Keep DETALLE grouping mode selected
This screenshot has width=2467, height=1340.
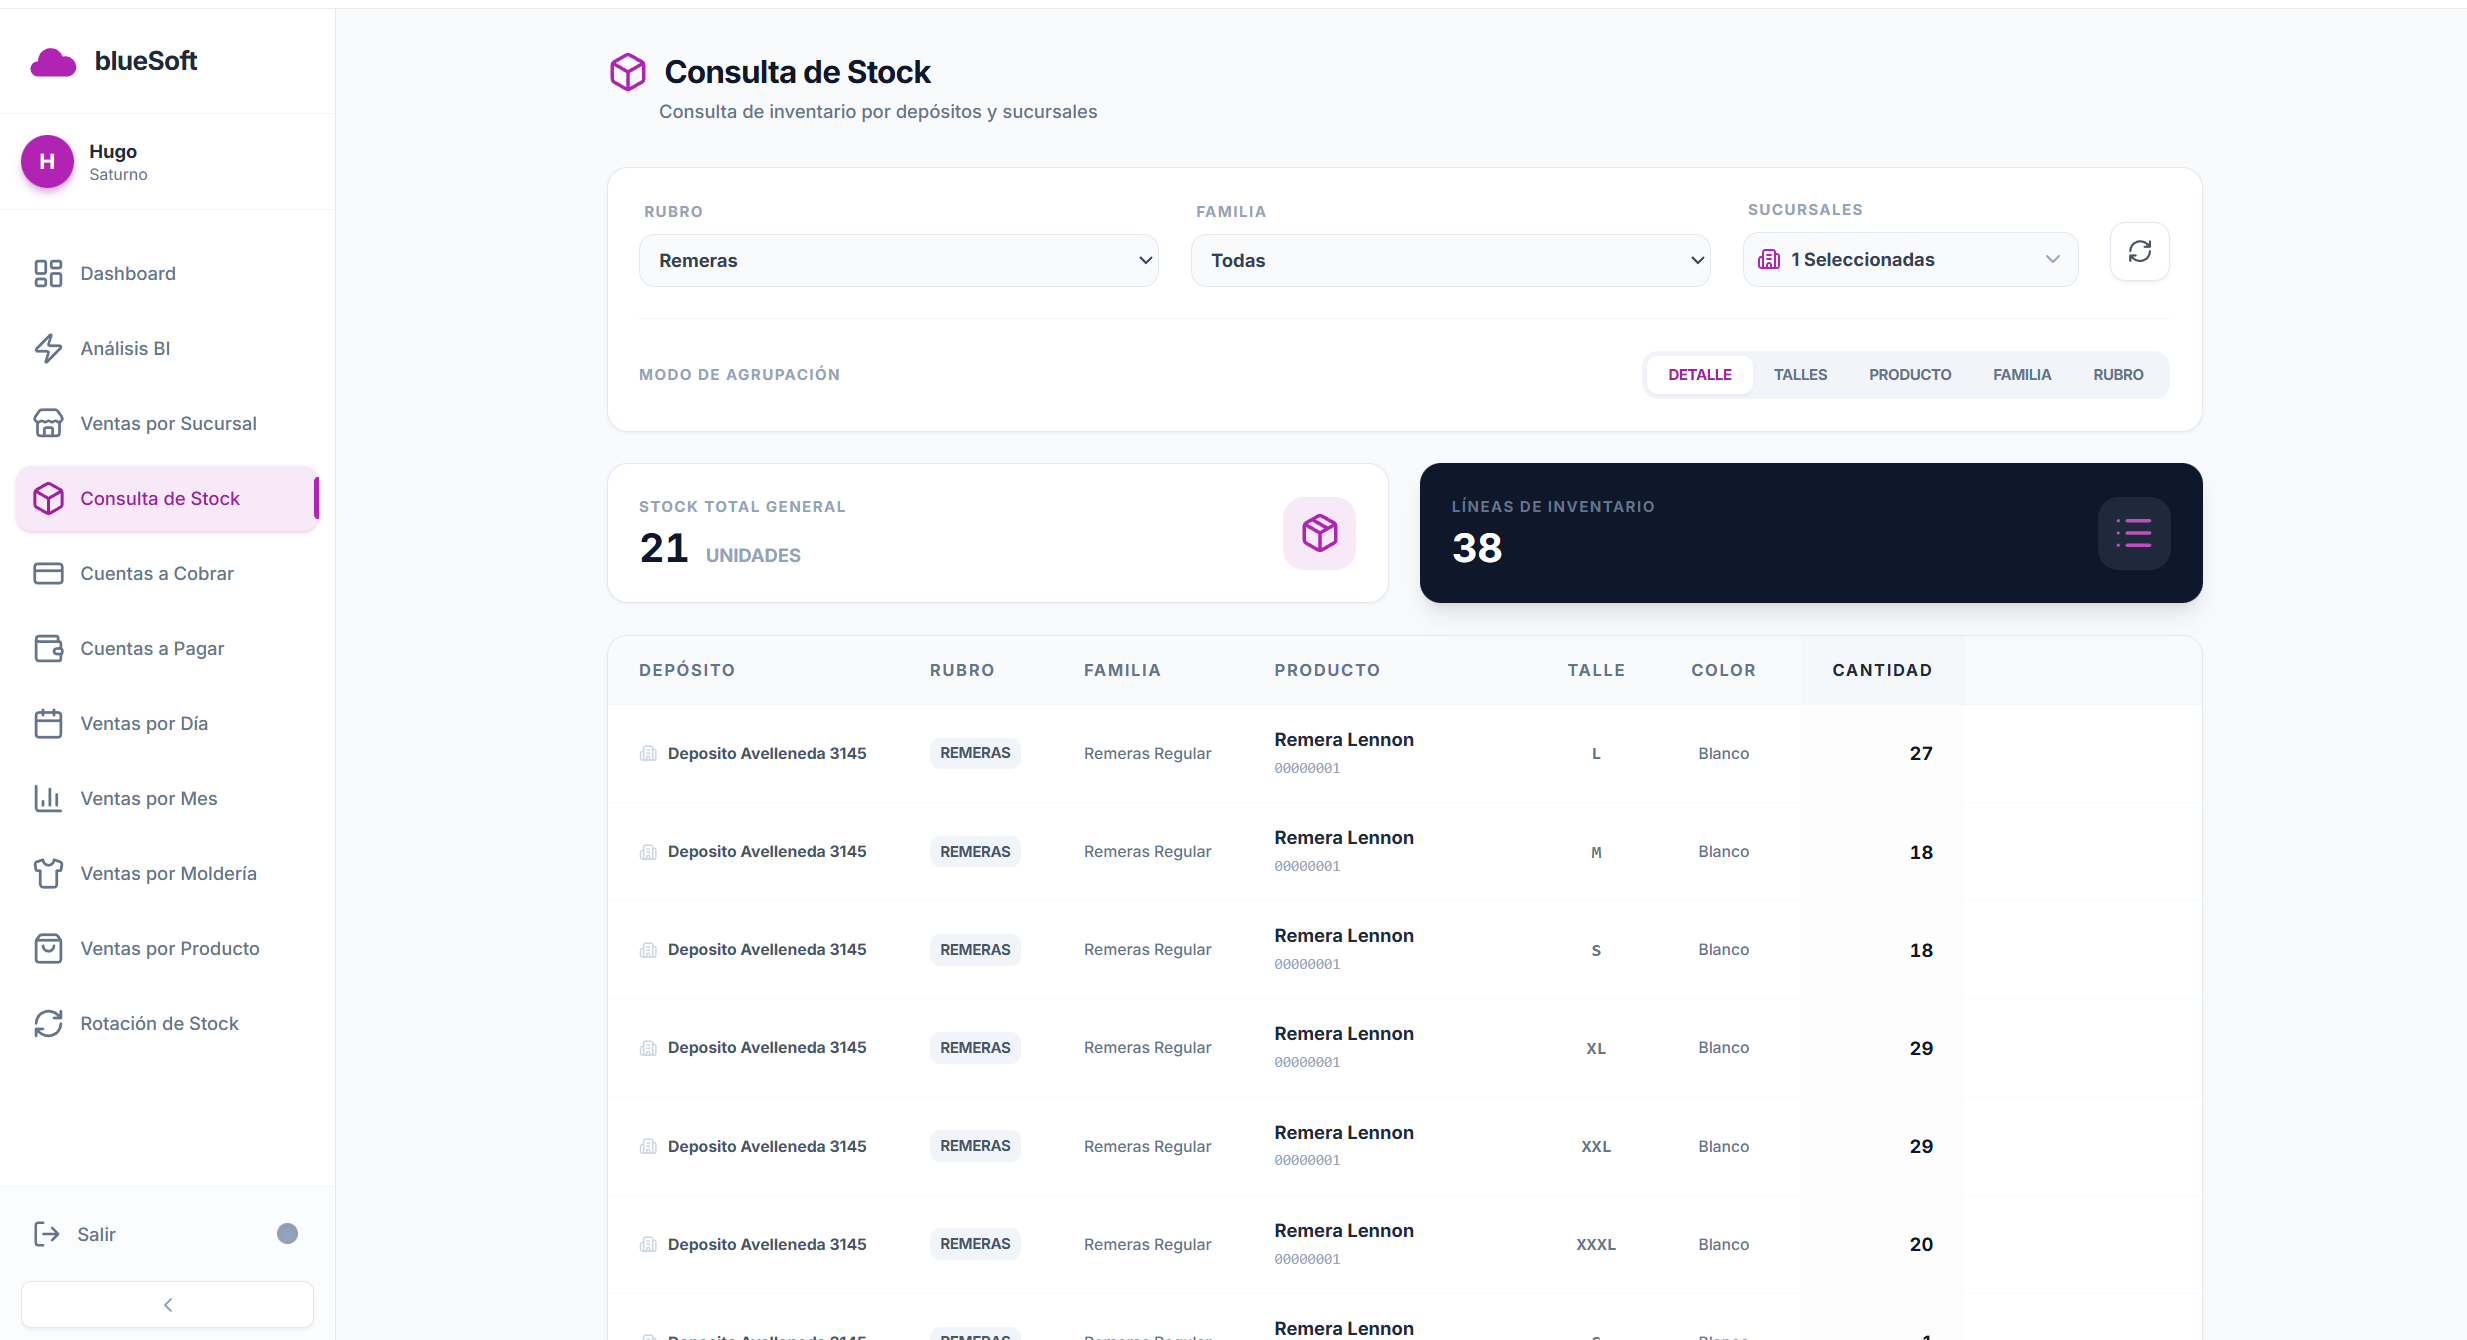1700,374
